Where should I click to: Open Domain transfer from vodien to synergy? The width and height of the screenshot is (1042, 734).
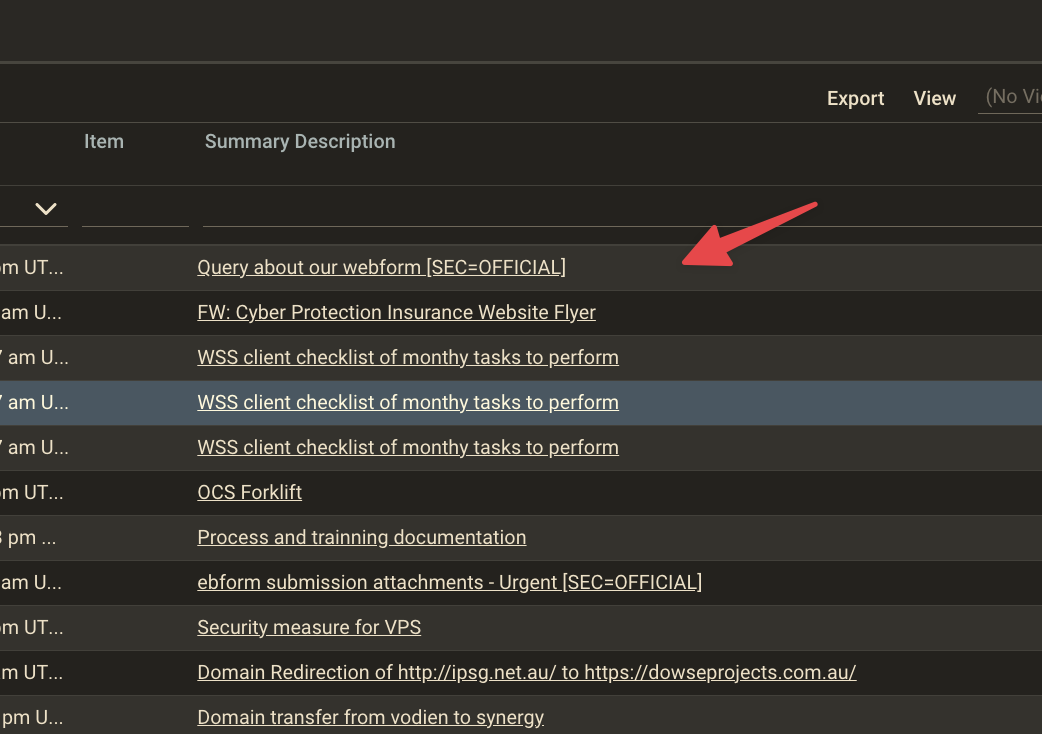(x=370, y=717)
